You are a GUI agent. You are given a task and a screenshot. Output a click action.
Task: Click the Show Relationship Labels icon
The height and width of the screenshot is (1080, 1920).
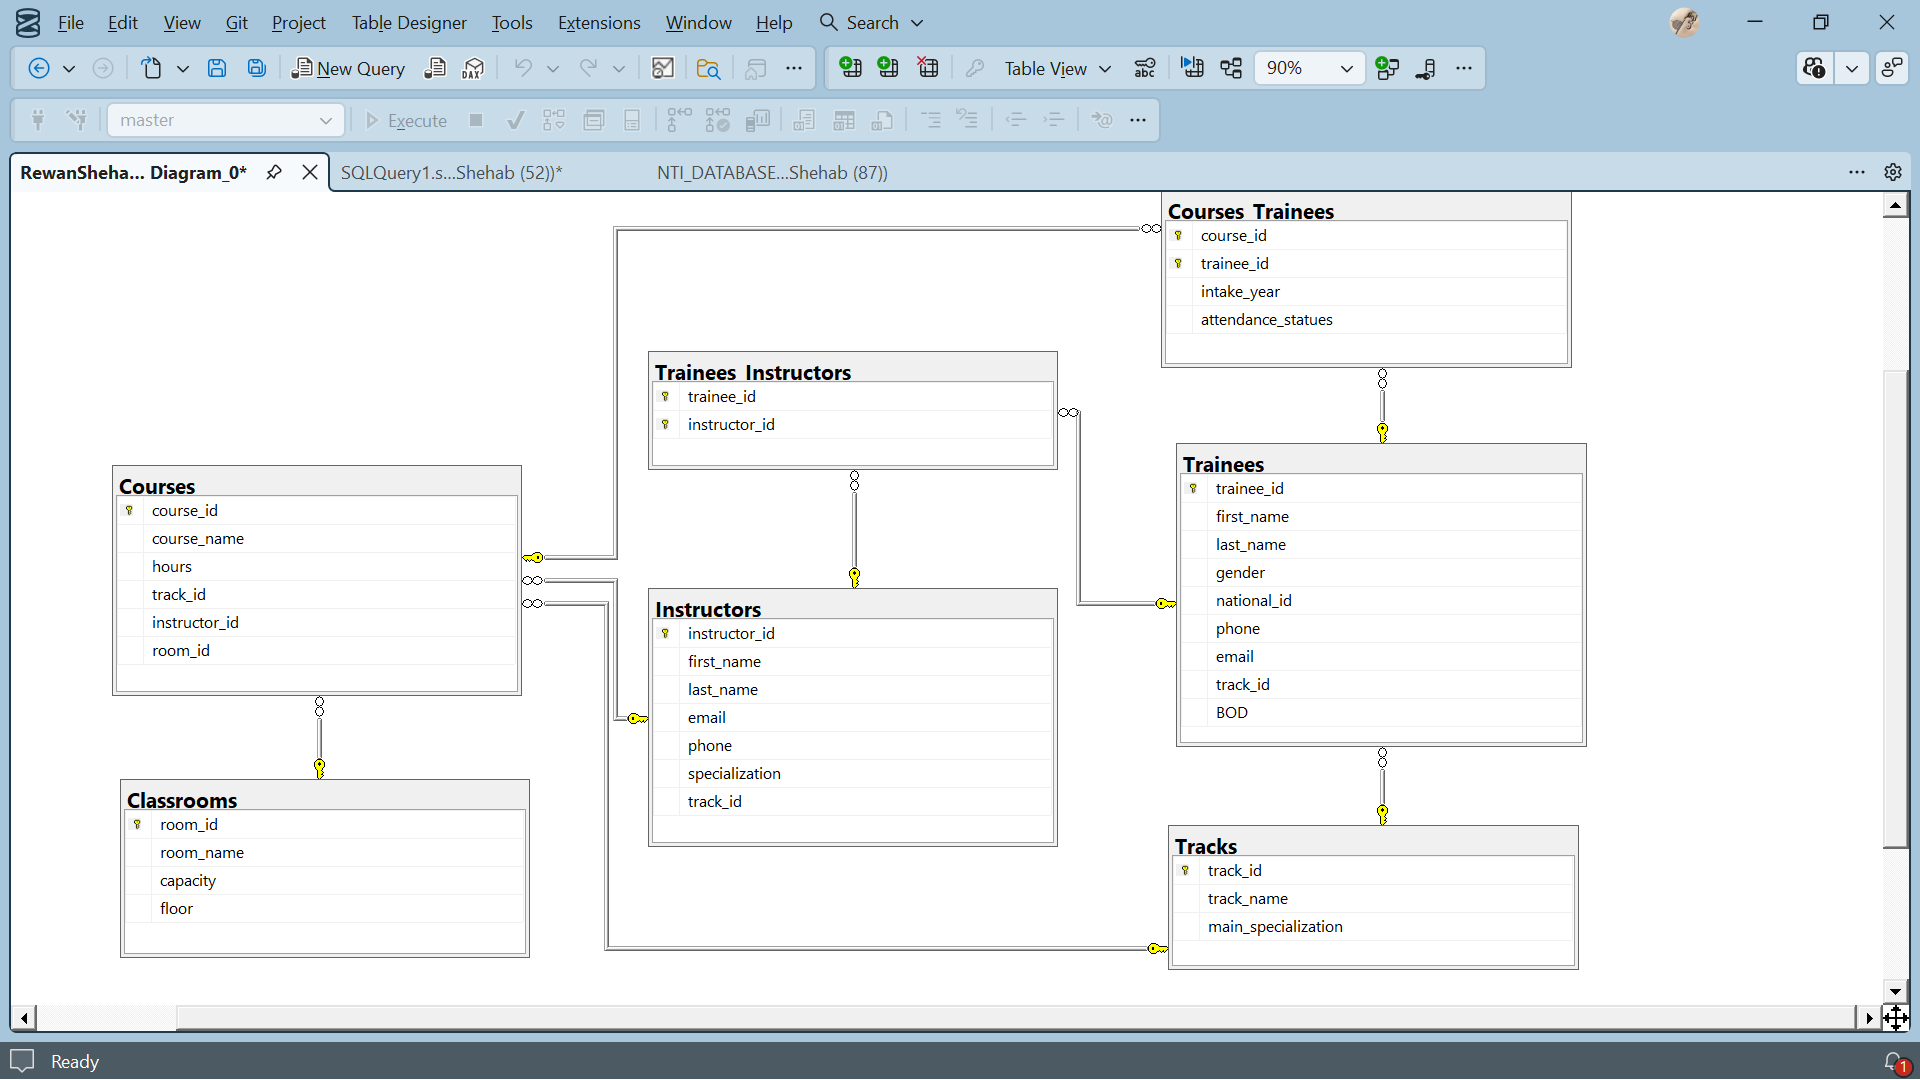coord(1145,68)
